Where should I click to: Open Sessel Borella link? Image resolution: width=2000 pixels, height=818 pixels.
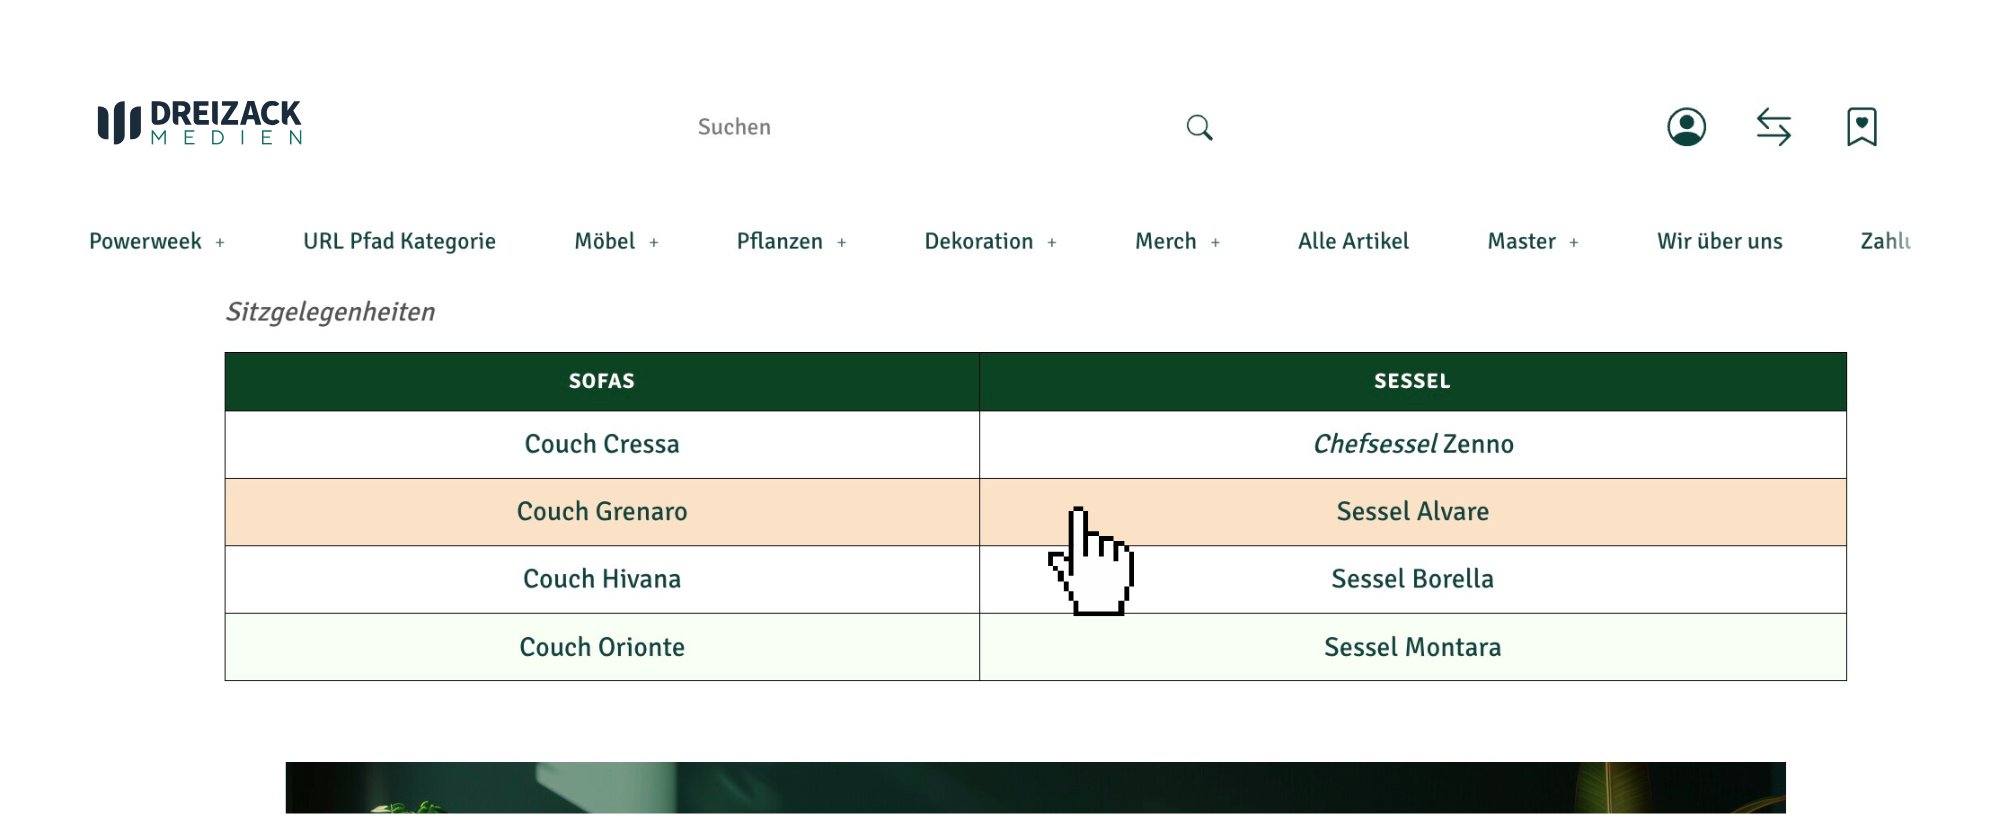point(1413,579)
